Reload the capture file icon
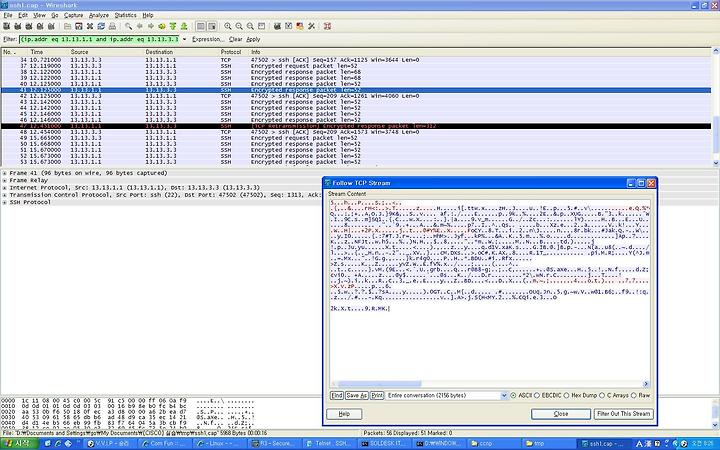 coord(101,26)
